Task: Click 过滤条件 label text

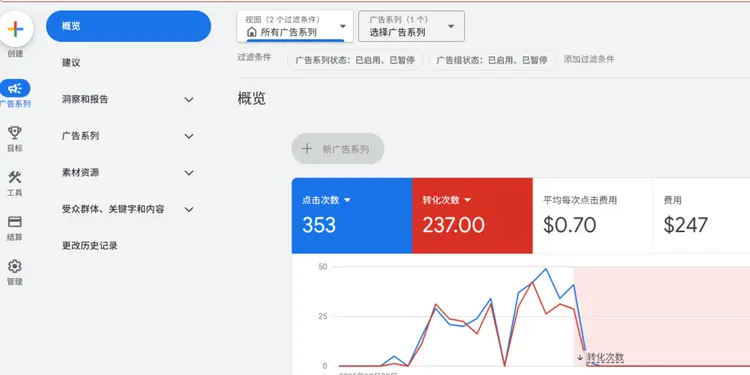Action: coord(254,57)
